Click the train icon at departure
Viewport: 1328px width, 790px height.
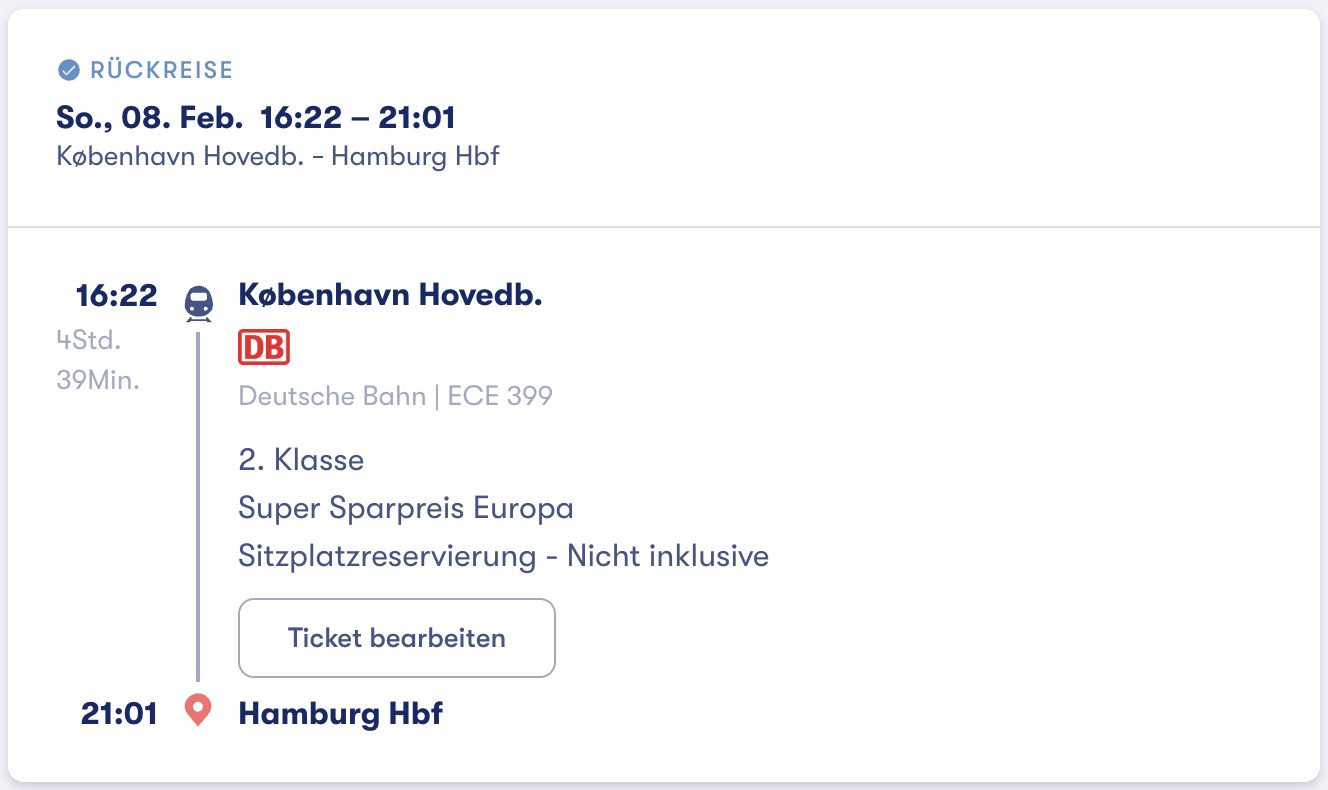199,303
